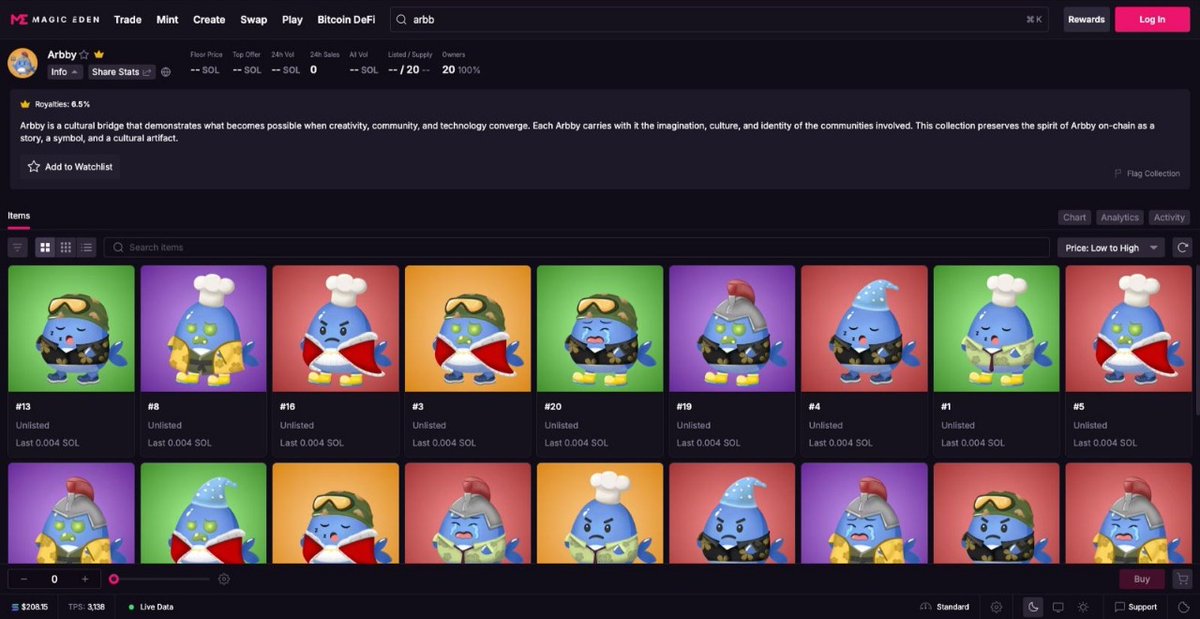Open the Mint menu
This screenshot has height=619, width=1200.
click(x=167, y=19)
